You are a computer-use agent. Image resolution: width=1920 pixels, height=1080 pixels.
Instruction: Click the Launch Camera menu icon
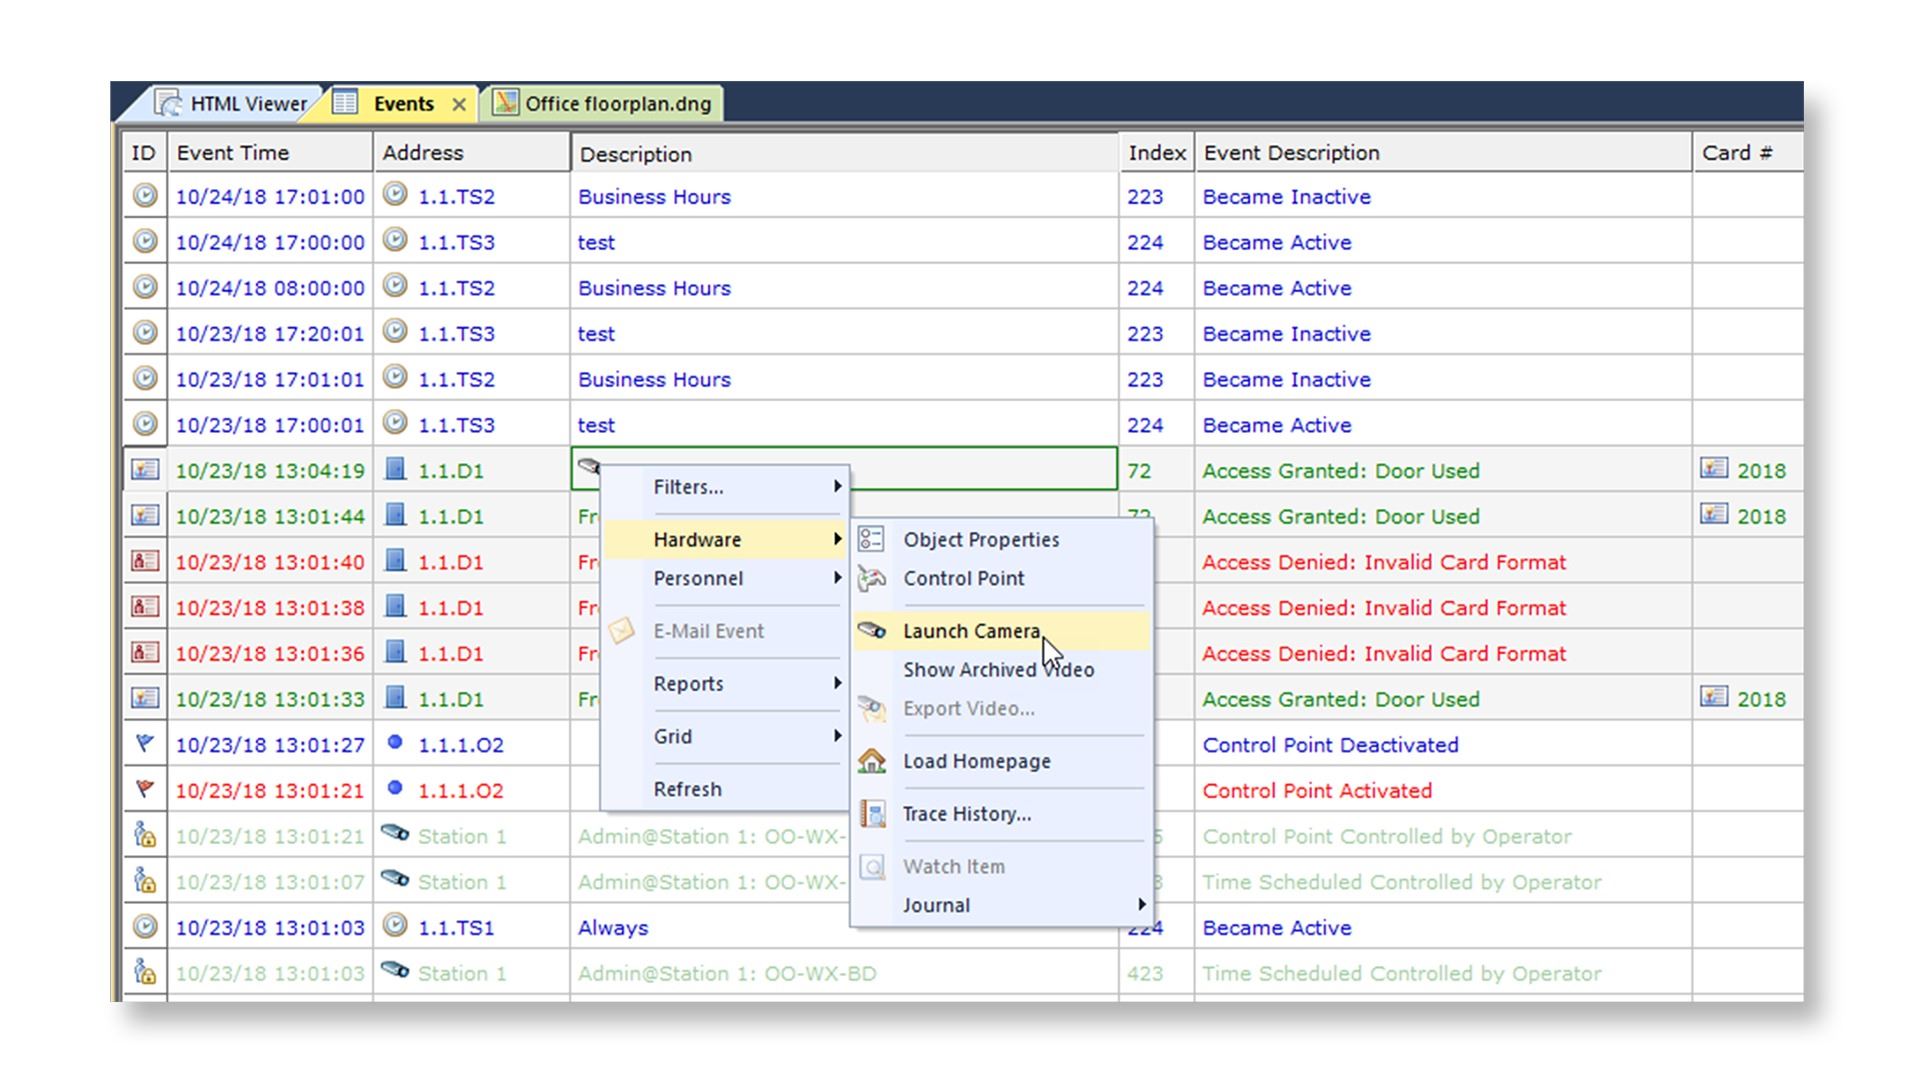(872, 631)
